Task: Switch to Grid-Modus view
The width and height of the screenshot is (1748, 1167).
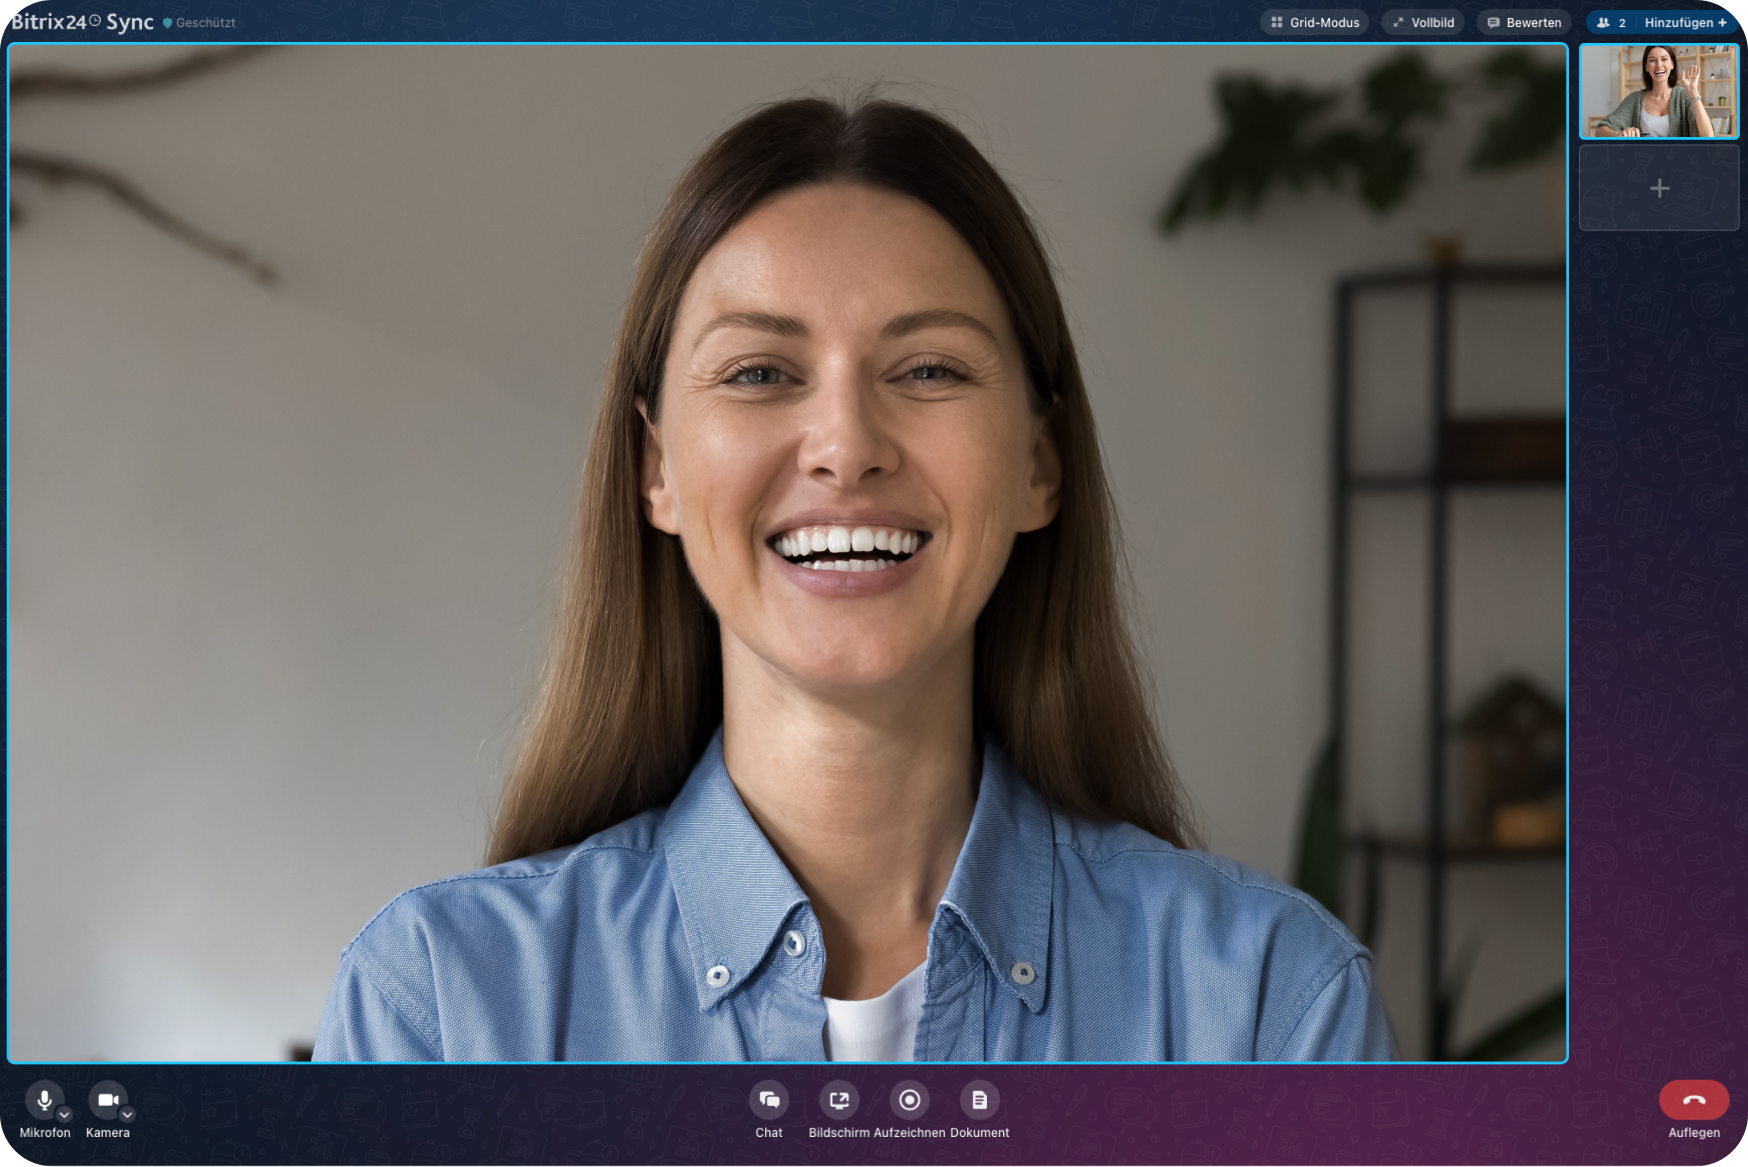Action: point(1315,23)
